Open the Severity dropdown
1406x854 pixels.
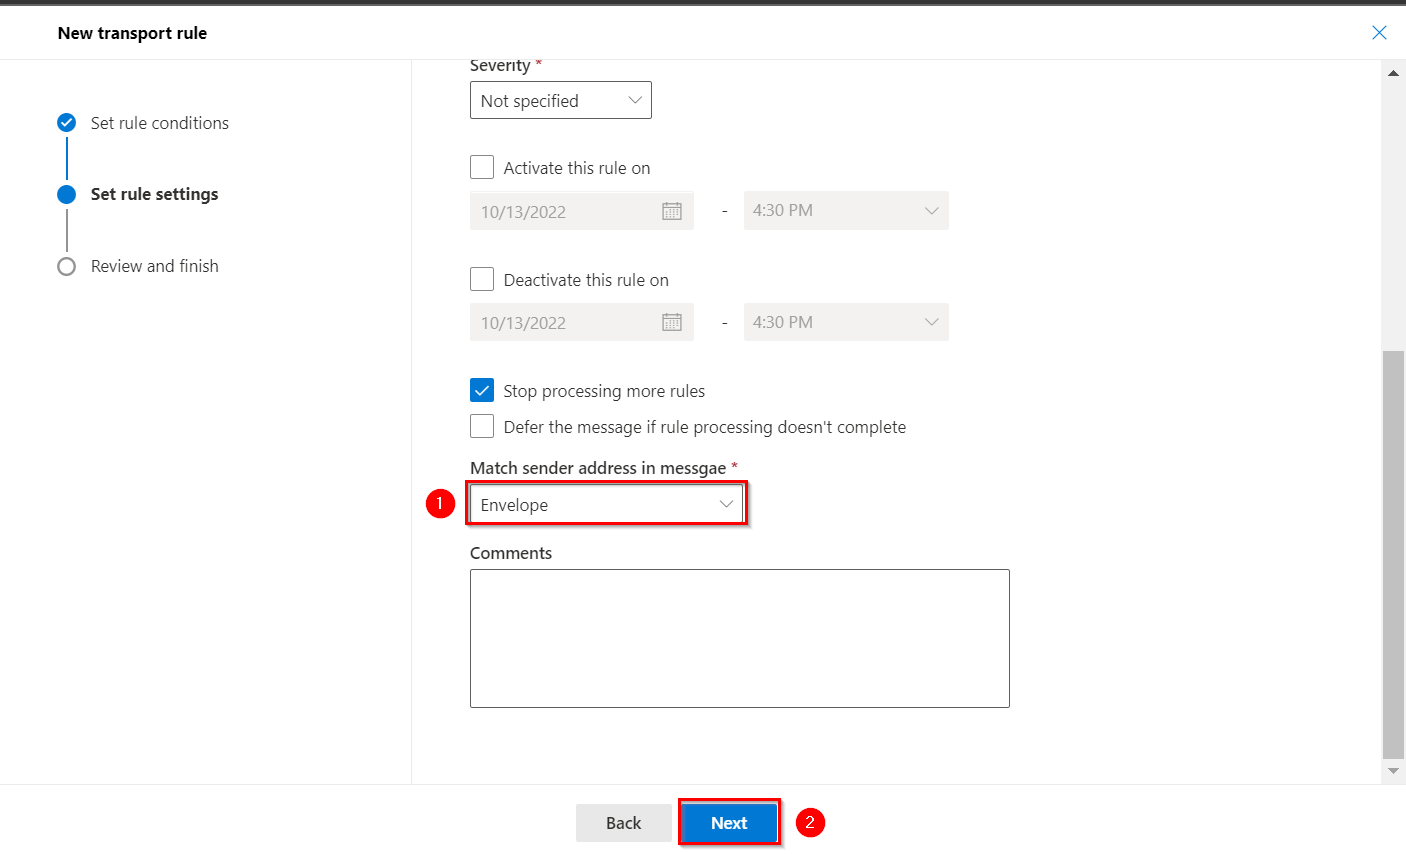coord(560,100)
